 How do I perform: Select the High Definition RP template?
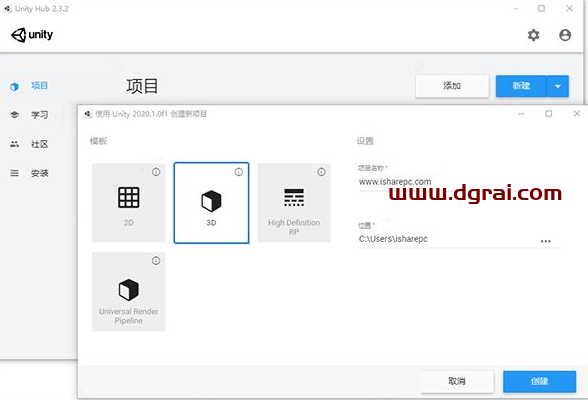tap(294, 203)
